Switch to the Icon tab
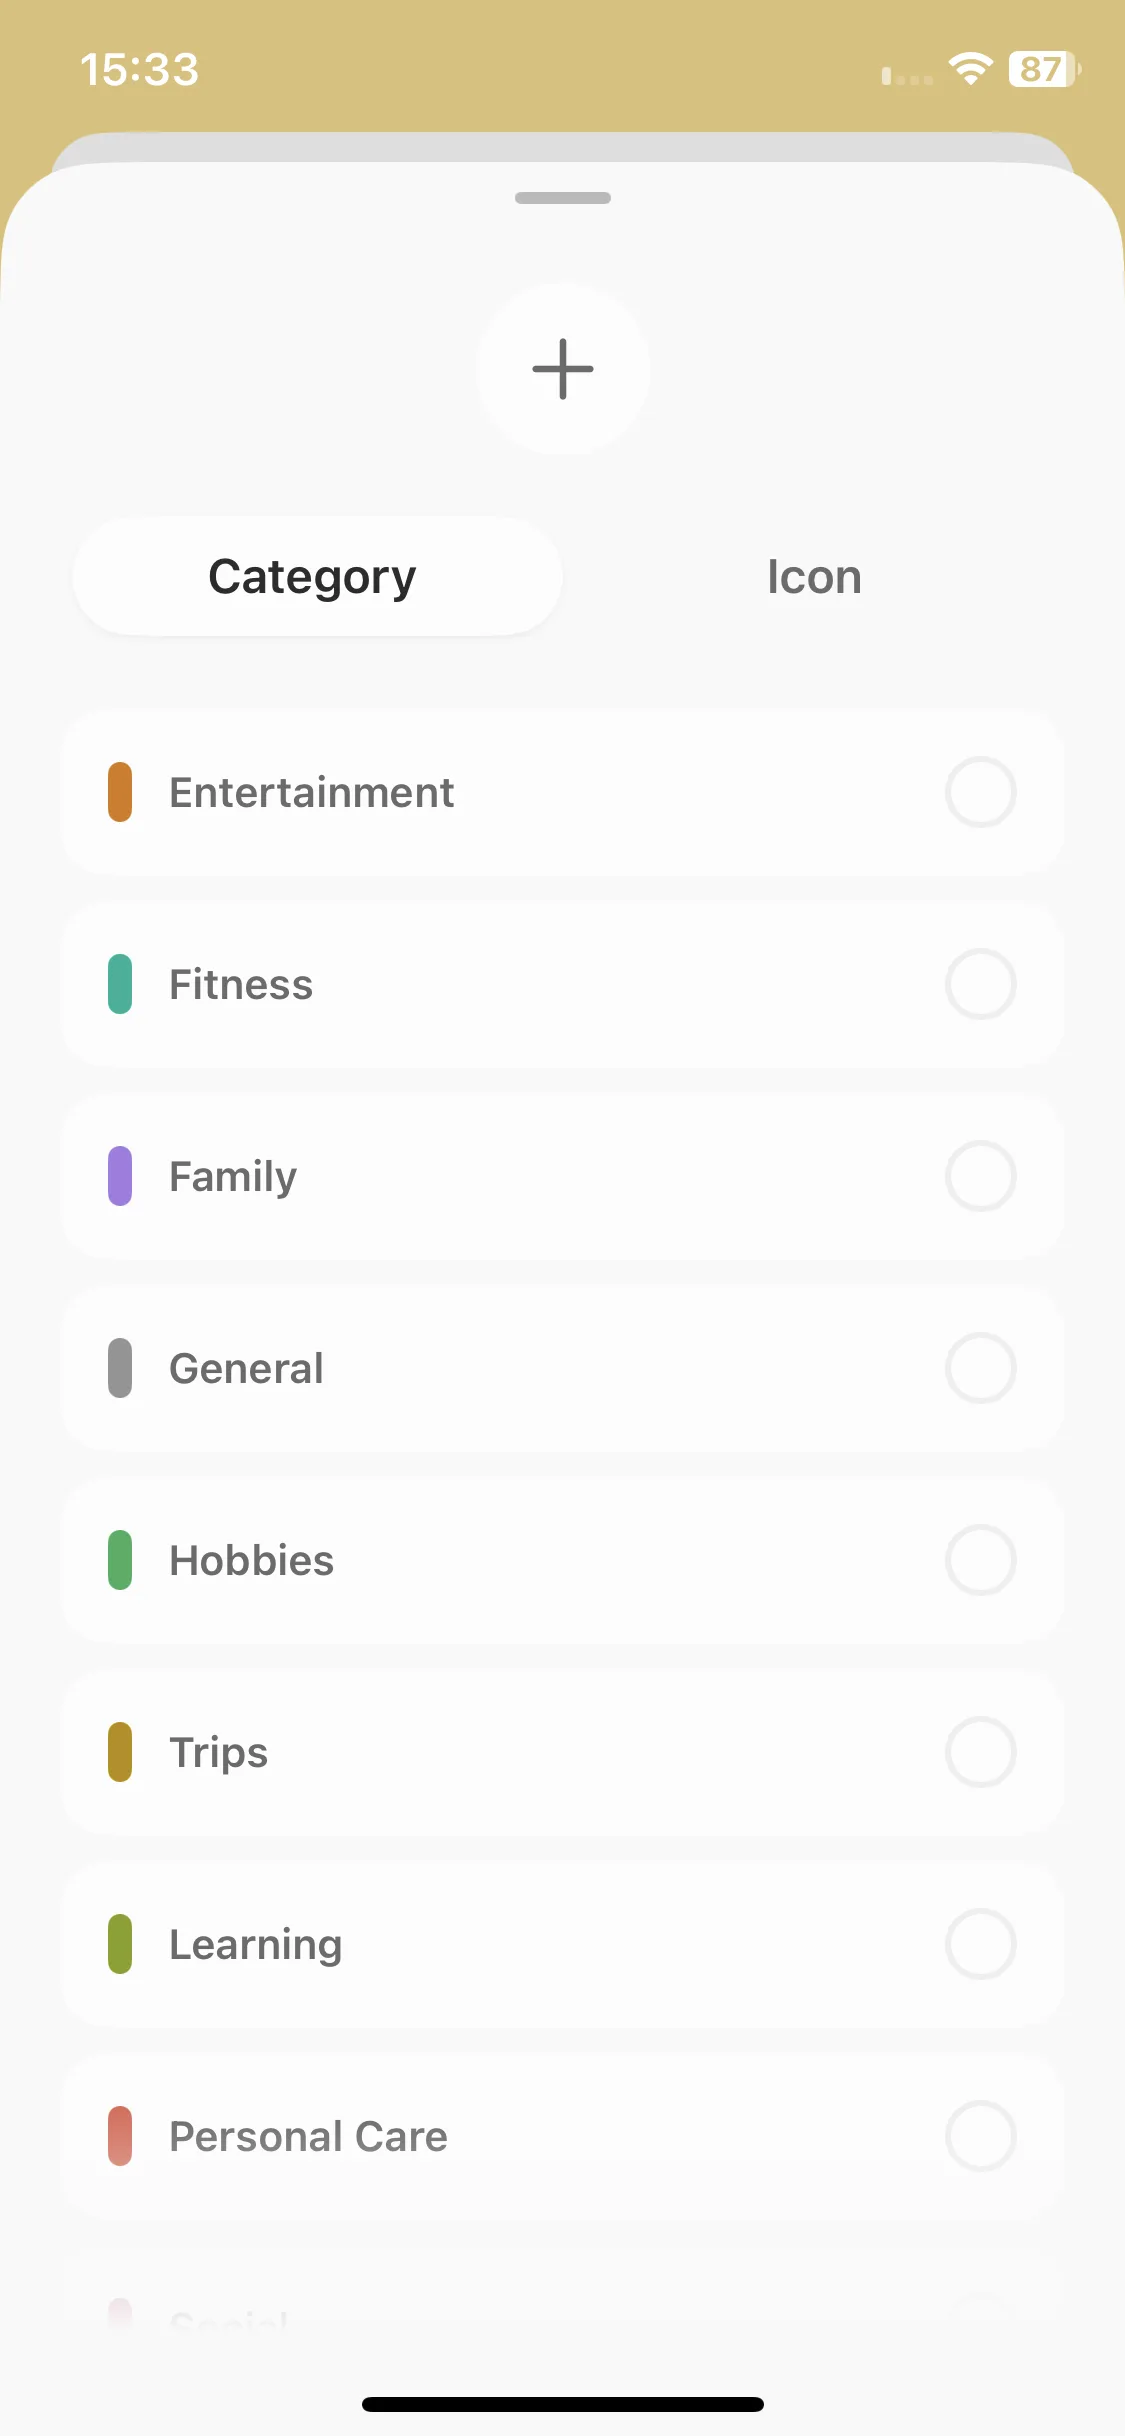The width and height of the screenshot is (1125, 2436). point(814,577)
